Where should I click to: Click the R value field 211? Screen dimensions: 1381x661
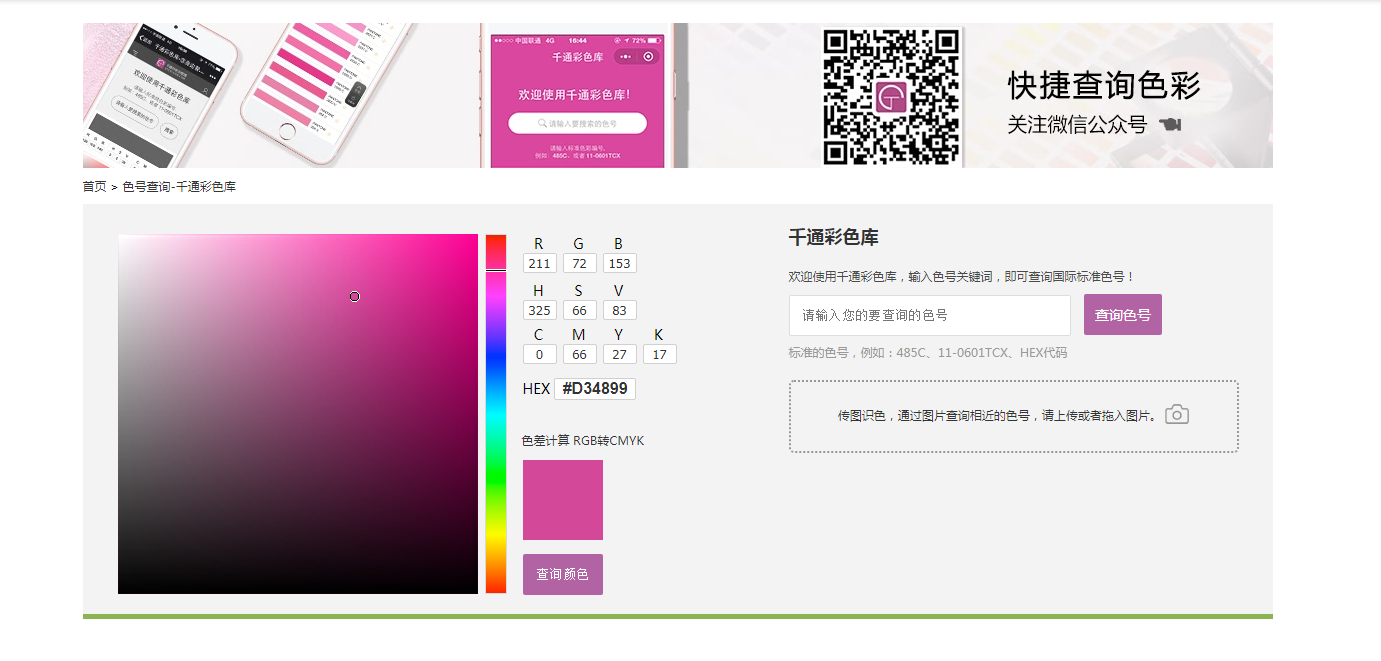click(540, 263)
